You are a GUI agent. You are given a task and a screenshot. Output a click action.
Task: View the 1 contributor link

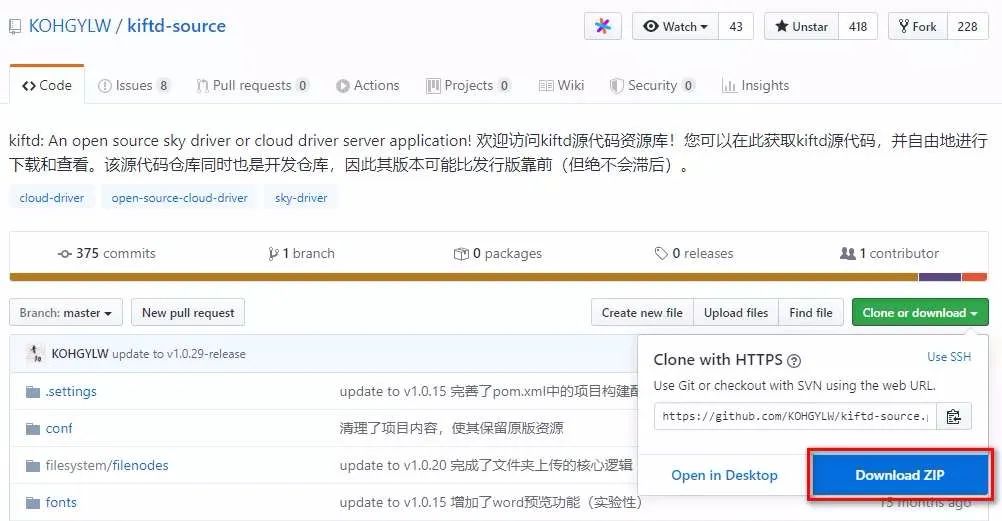[890, 253]
